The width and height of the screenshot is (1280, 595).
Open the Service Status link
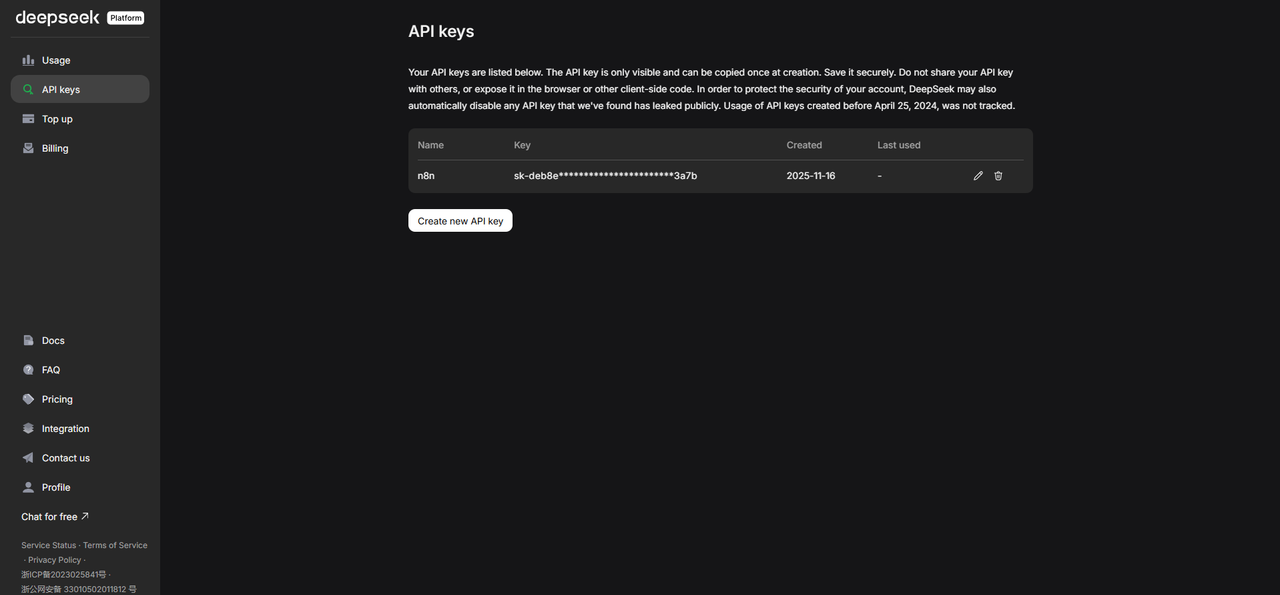[x=48, y=545]
